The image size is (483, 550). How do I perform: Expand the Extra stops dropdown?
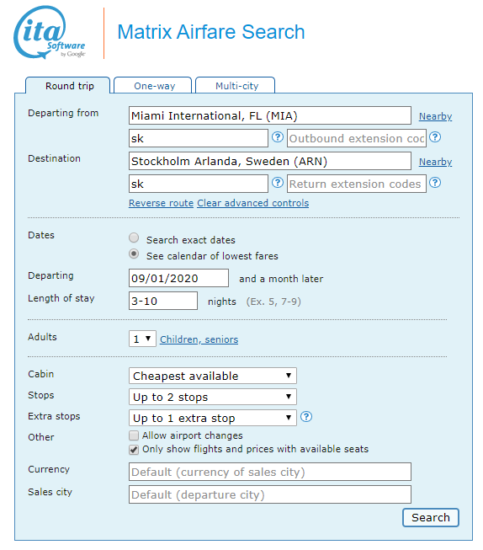pos(213,418)
